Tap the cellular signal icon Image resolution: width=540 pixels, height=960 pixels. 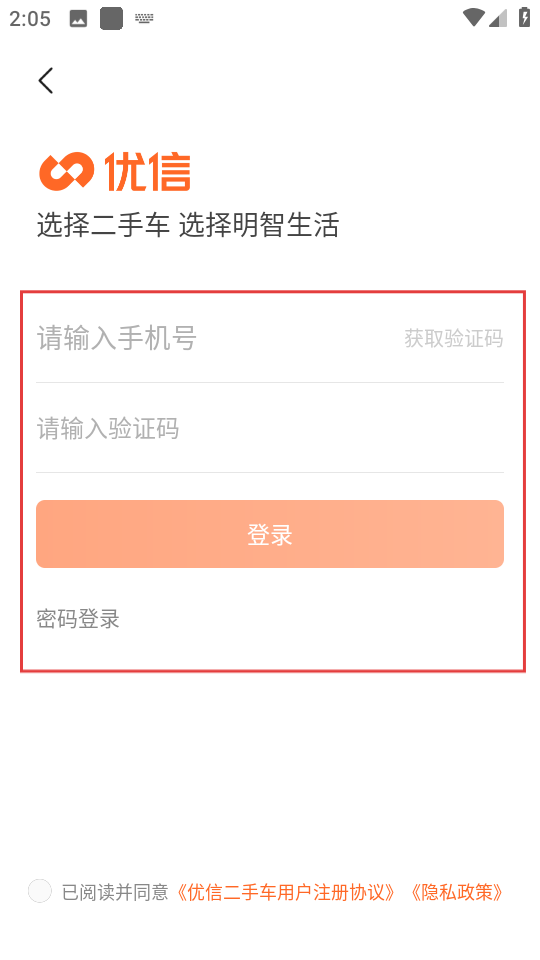click(x=498, y=18)
